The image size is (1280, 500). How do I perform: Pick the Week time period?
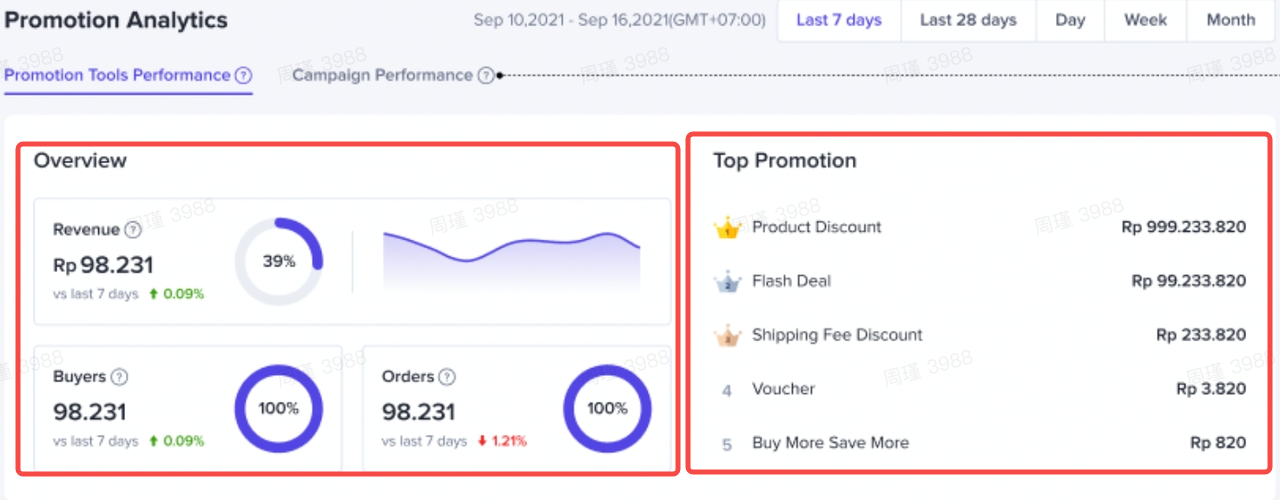click(1145, 20)
